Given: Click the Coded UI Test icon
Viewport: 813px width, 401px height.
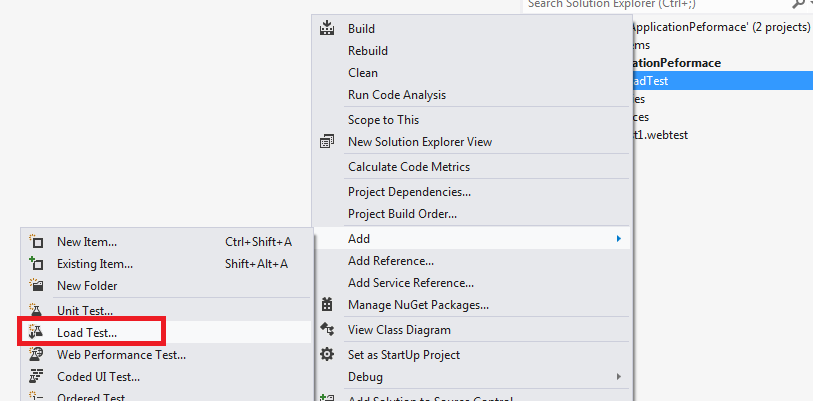Looking at the screenshot, I should click(37, 377).
